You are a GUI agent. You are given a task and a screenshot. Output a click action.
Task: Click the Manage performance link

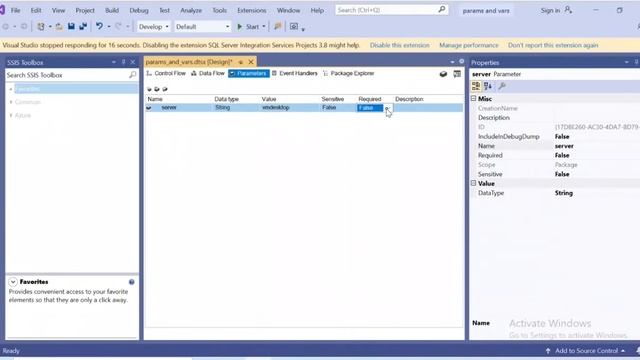[x=469, y=45]
